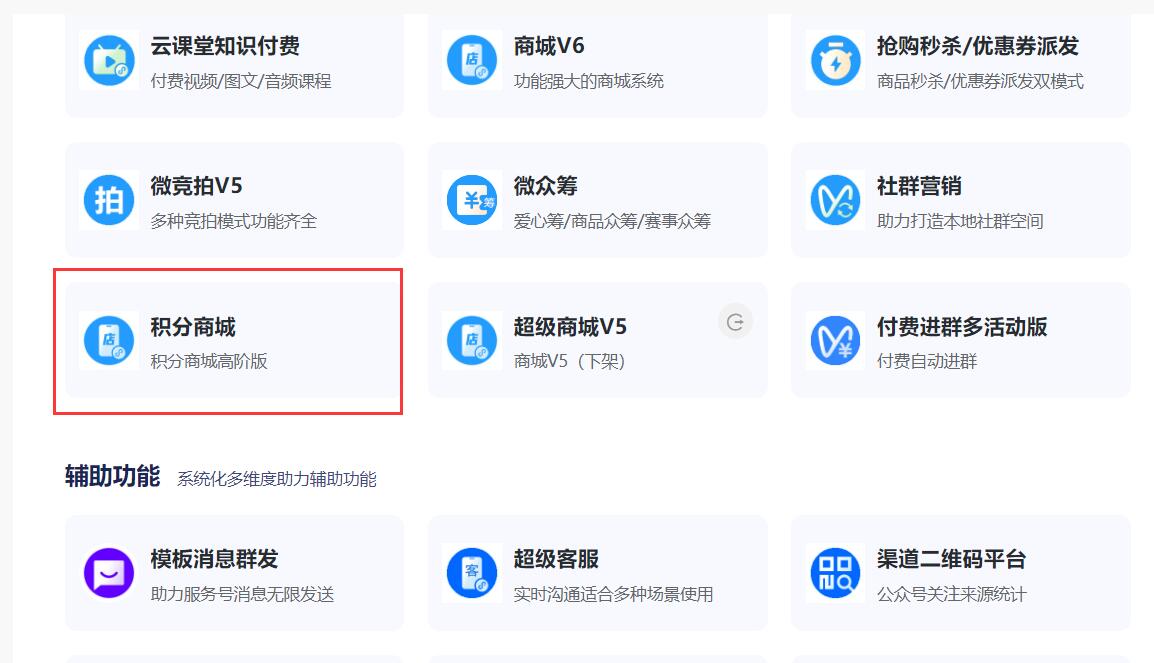Click the text 实时沟通适合多种场景使用
Viewport: 1154px width, 663px height.
(613, 594)
